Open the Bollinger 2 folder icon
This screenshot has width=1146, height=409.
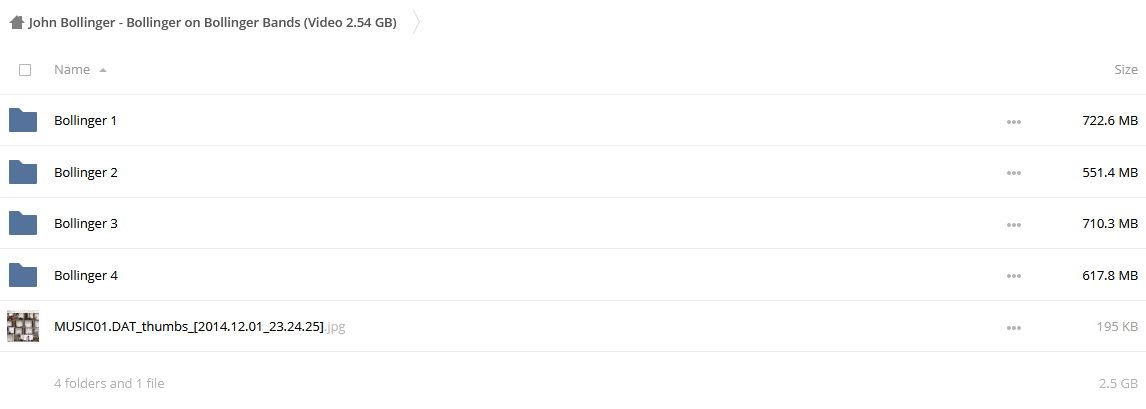point(23,172)
